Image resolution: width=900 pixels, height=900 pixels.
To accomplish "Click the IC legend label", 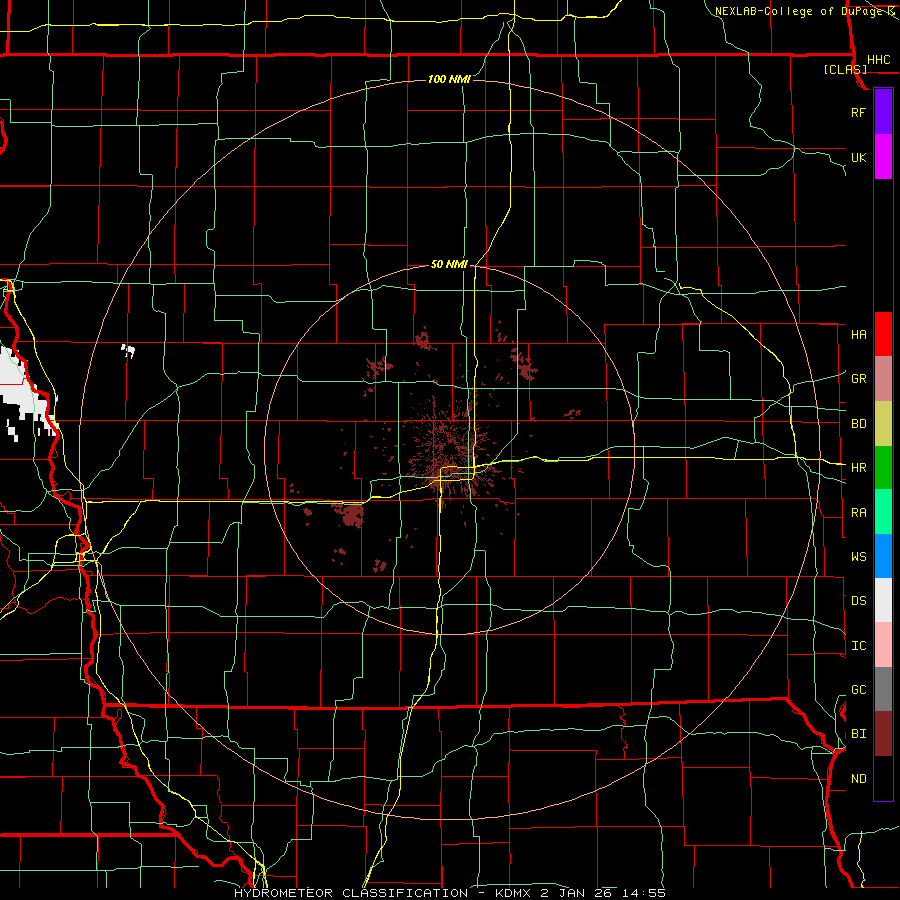I will coord(859,645).
